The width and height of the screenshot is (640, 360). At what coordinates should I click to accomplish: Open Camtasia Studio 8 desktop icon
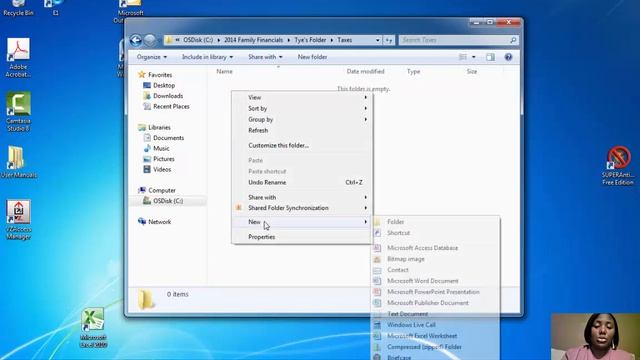pos(18,111)
